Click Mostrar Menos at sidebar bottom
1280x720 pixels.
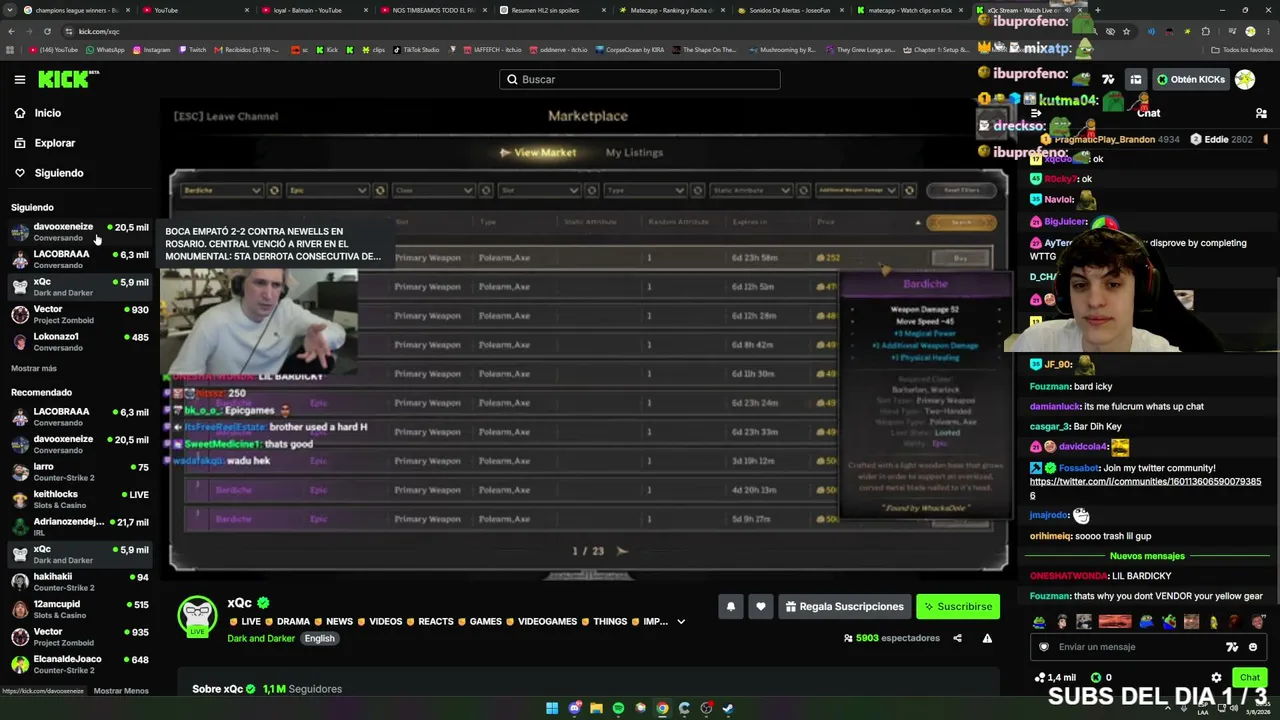pos(121,691)
